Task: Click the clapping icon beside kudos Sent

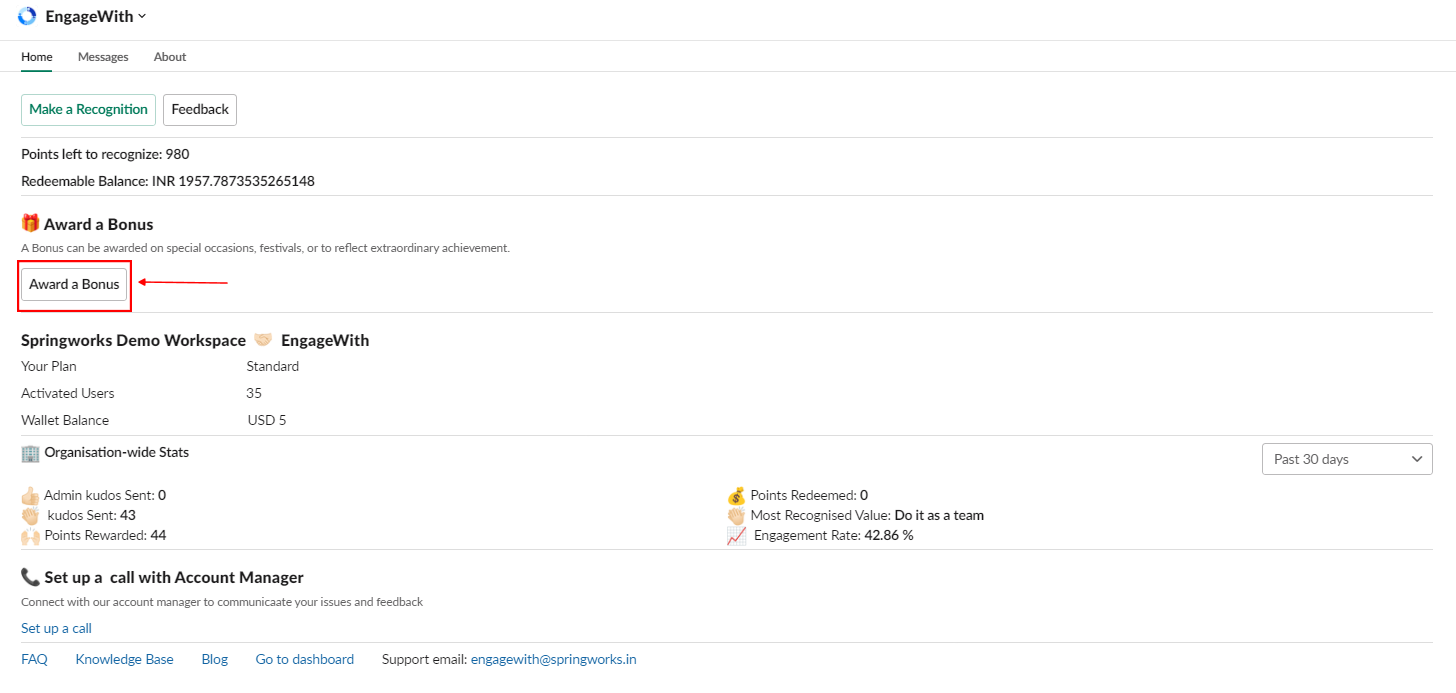Action: tap(30, 516)
